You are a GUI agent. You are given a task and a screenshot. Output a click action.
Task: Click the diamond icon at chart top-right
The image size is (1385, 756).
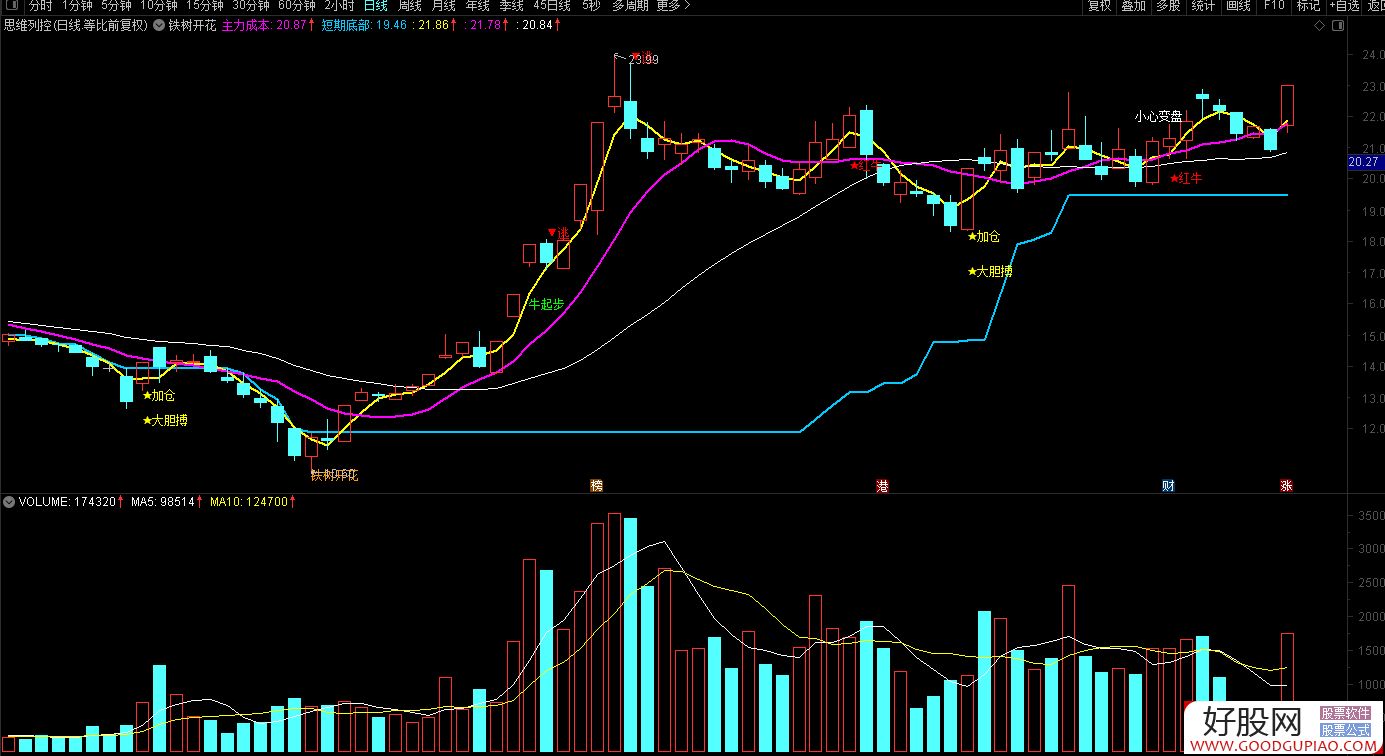point(1319,24)
